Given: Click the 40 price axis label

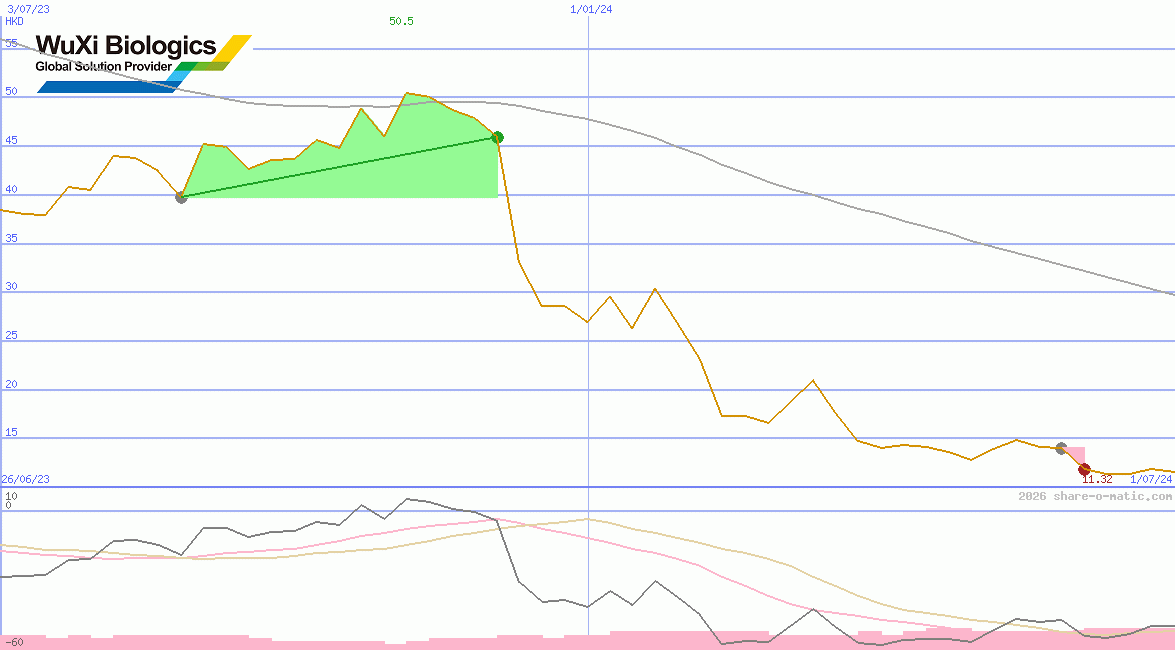Looking at the screenshot, I should 11,189.
